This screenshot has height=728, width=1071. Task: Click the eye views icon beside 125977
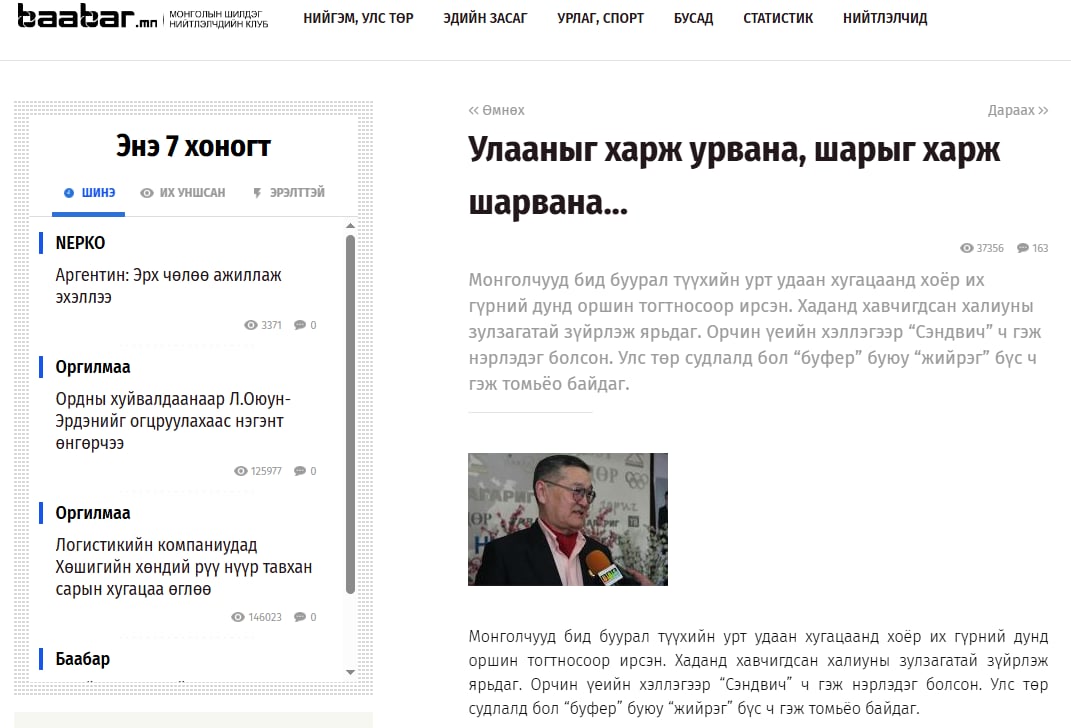tap(240, 471)
